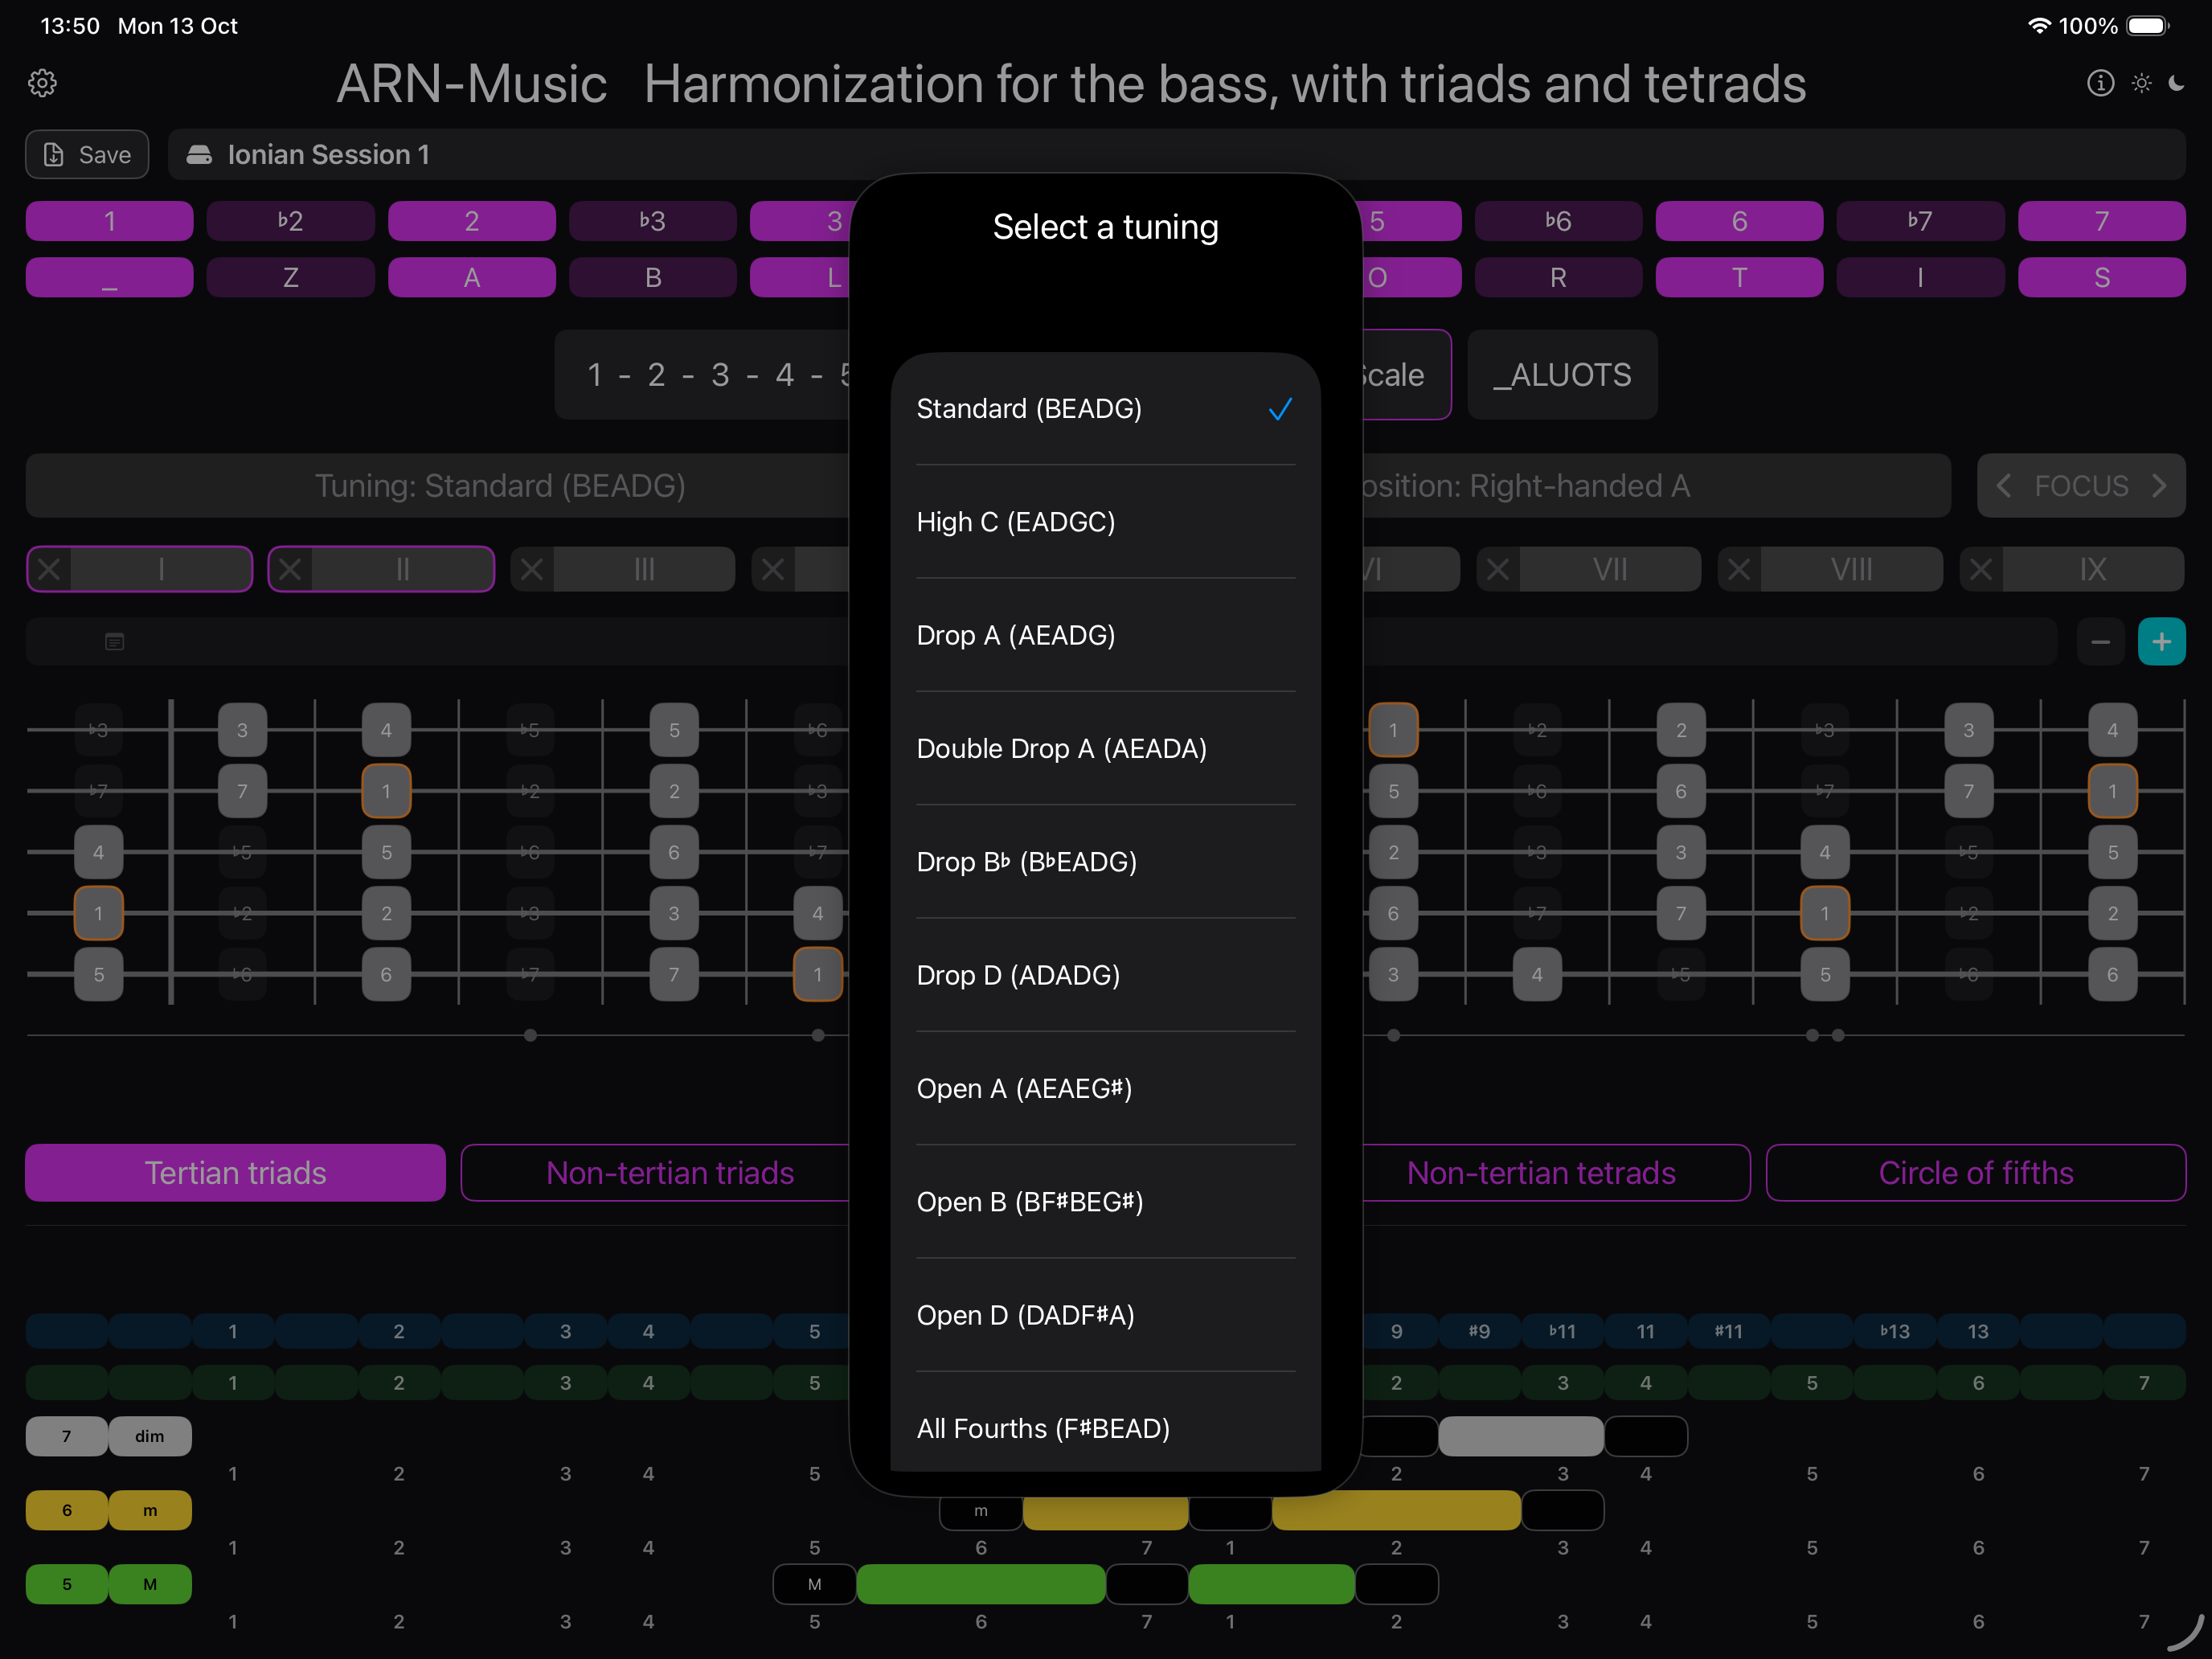The height and width of the screenshot is (1659, 2212).
Task: Open the Tuning: Standard (BEADG) selector
Action: [x=500, y=486]
